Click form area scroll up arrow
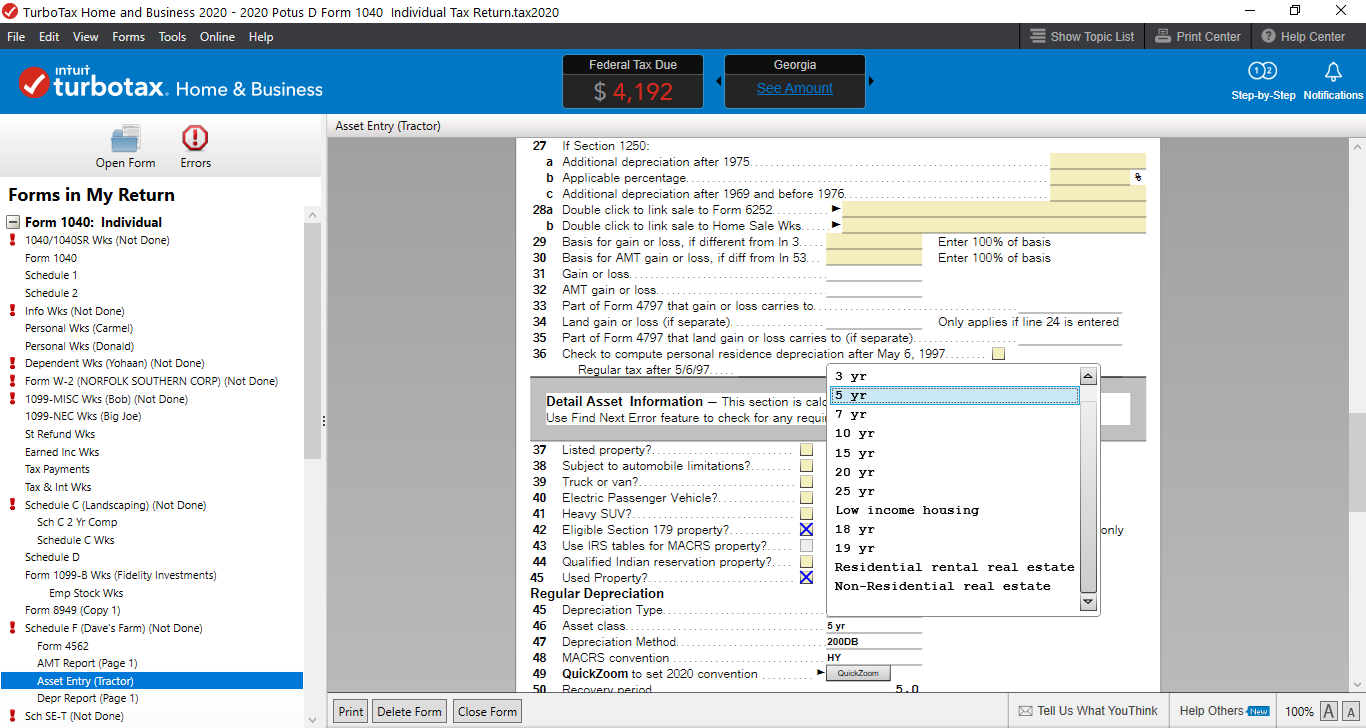Viewport: 1366px width, 728px height. [x=1357, y=146]
